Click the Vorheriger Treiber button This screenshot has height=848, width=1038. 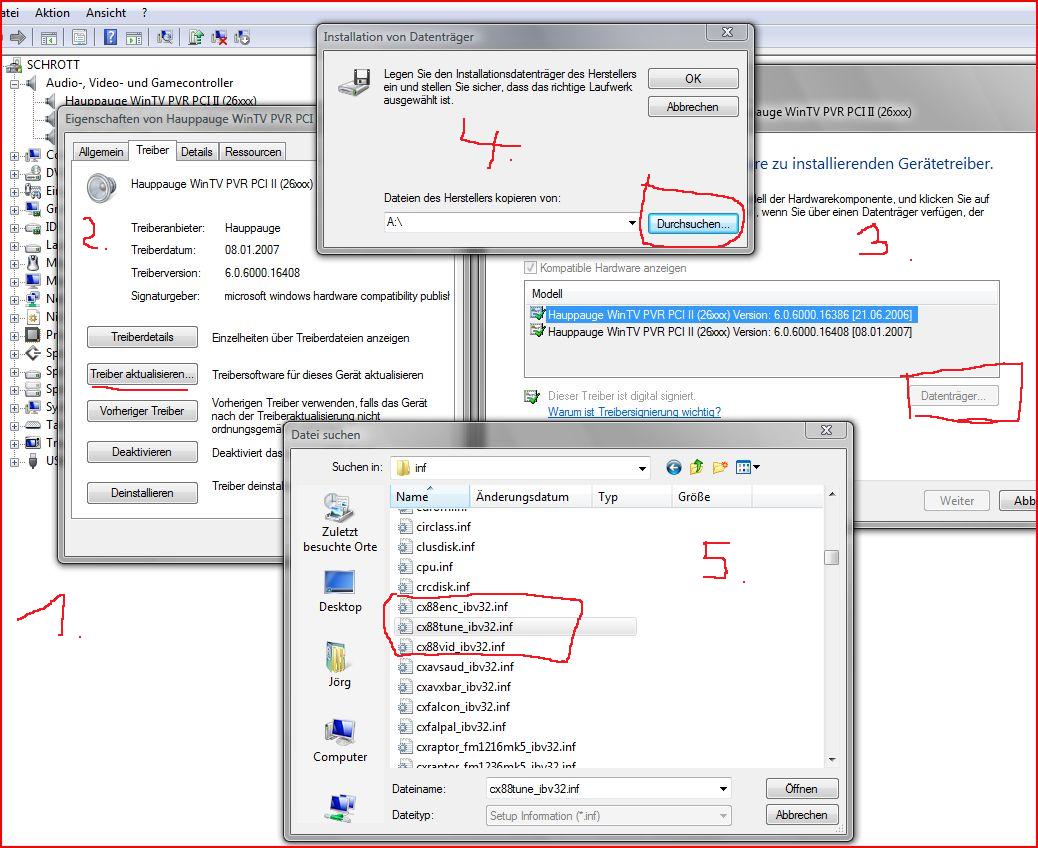click(142, 411)
